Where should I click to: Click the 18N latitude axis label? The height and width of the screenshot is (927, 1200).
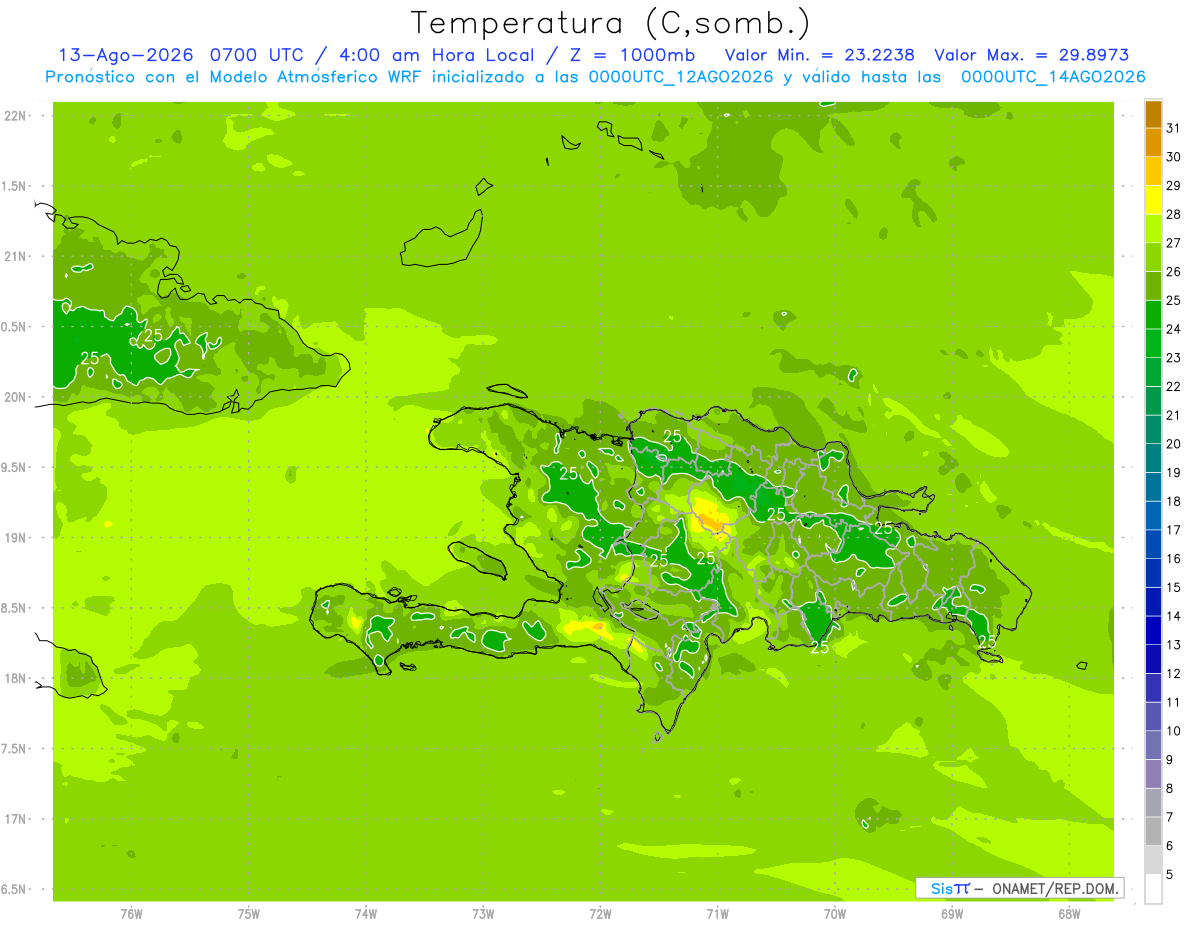click(x=15, y=678)
